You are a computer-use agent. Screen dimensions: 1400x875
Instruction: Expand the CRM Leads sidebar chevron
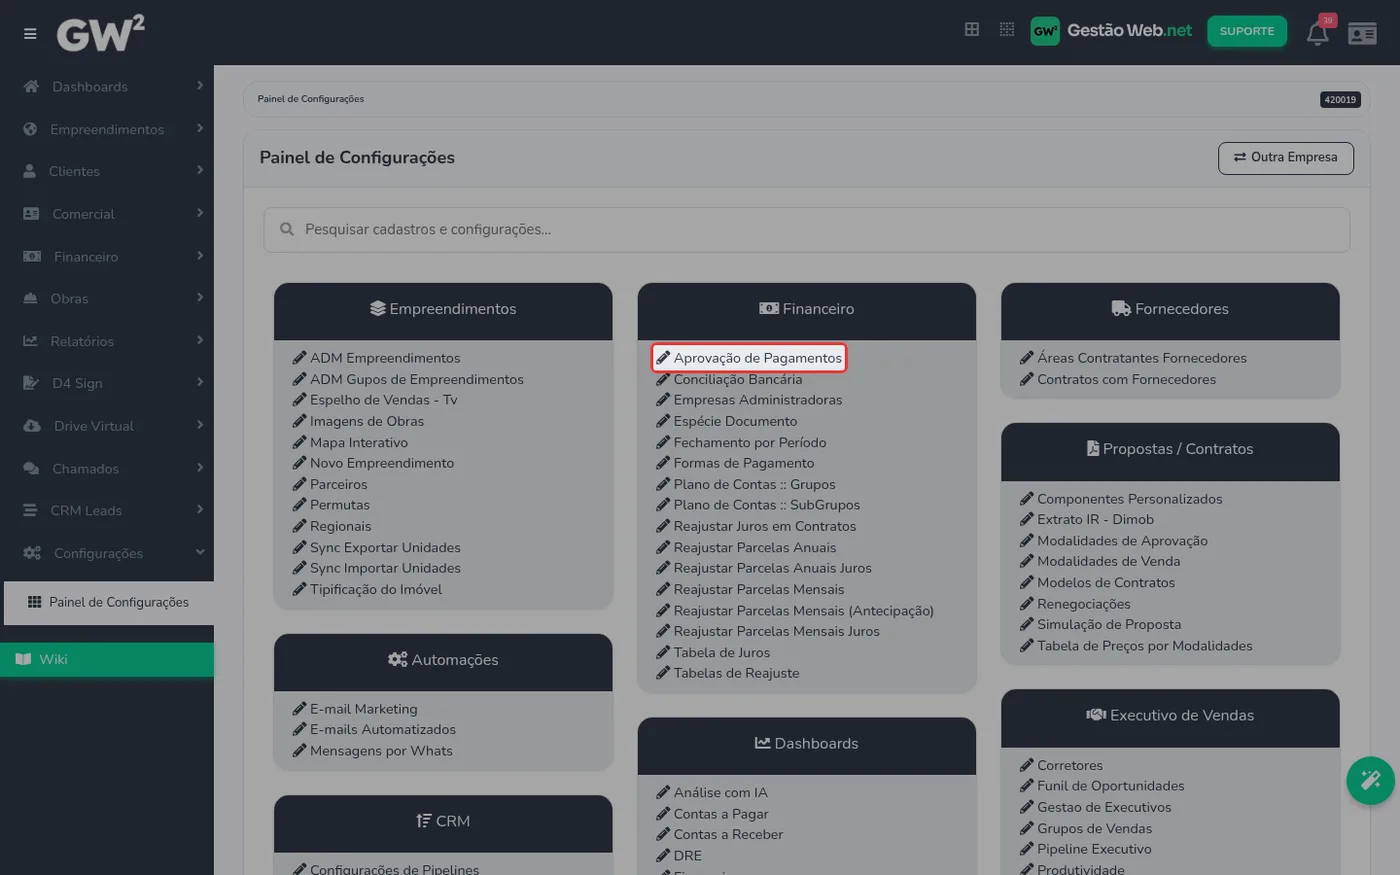click(x=200, y=510)
